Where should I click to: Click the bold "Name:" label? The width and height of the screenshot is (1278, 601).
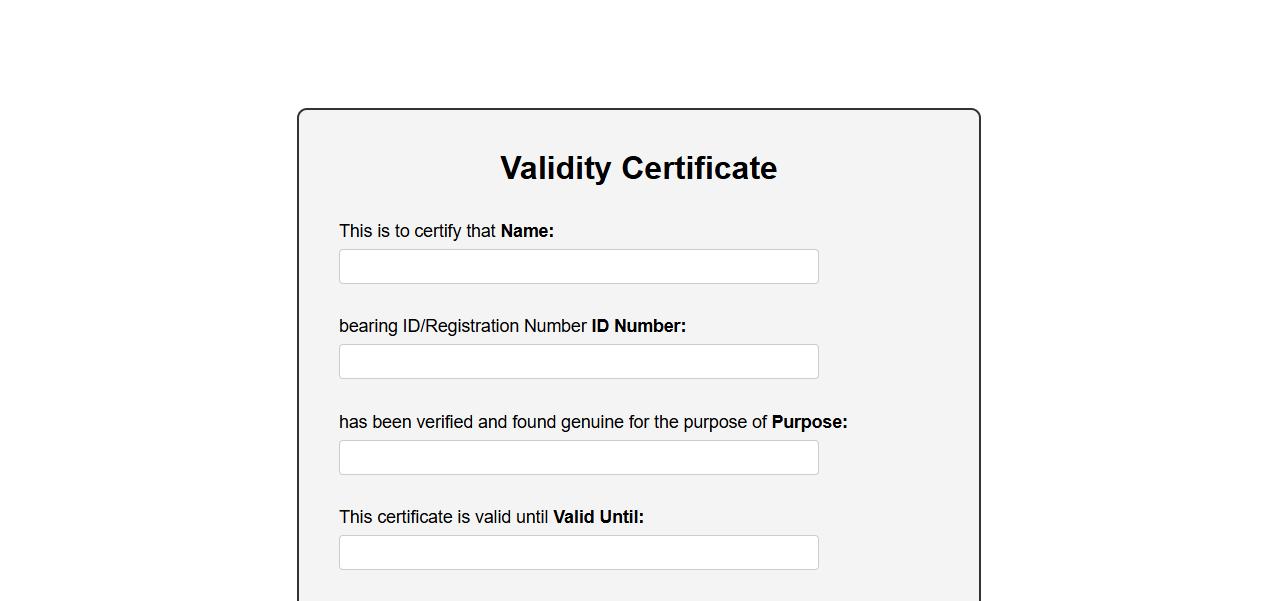click(527, 231)
